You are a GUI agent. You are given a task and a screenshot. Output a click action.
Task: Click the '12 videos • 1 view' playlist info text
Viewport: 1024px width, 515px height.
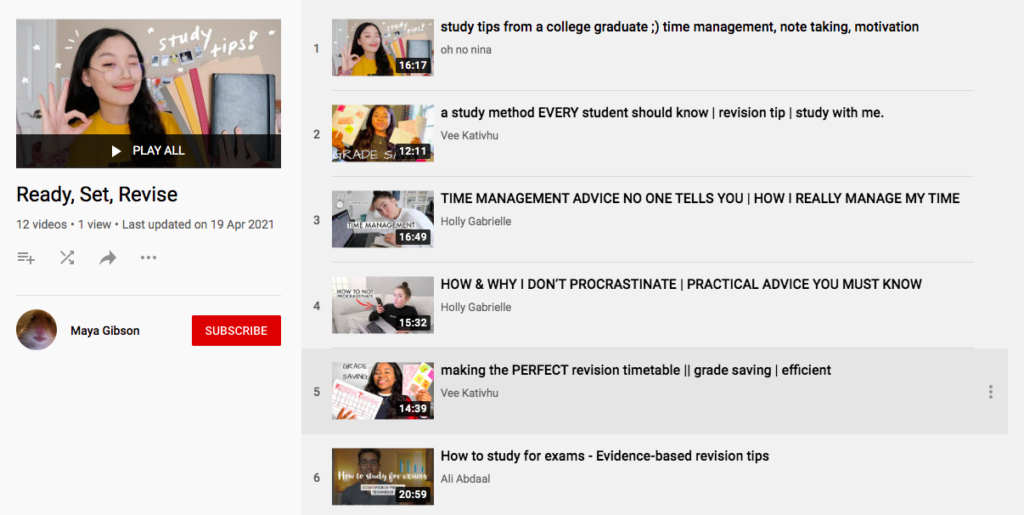(64, 225)
